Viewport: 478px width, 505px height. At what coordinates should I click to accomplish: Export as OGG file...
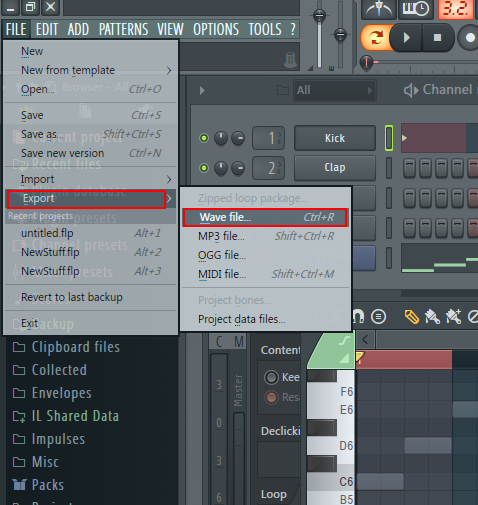click(x=265, y=255)
